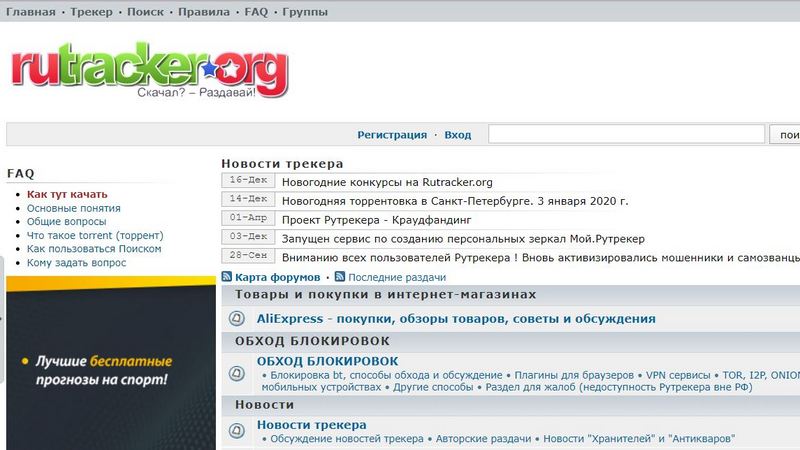Open subforum Раздел для жалоб
The height and width of the screenshot is (450, 800).
pyautogui.click(x=619, y=387)
